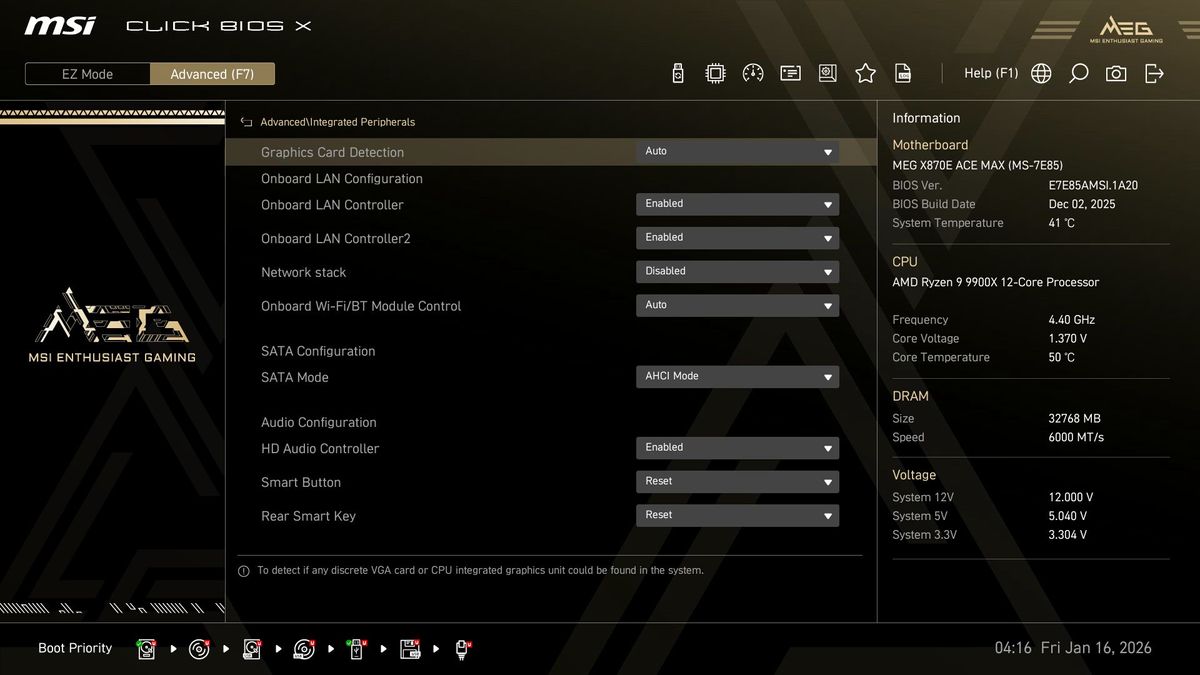Select the USB key boot priority icon

click(356, 649)
